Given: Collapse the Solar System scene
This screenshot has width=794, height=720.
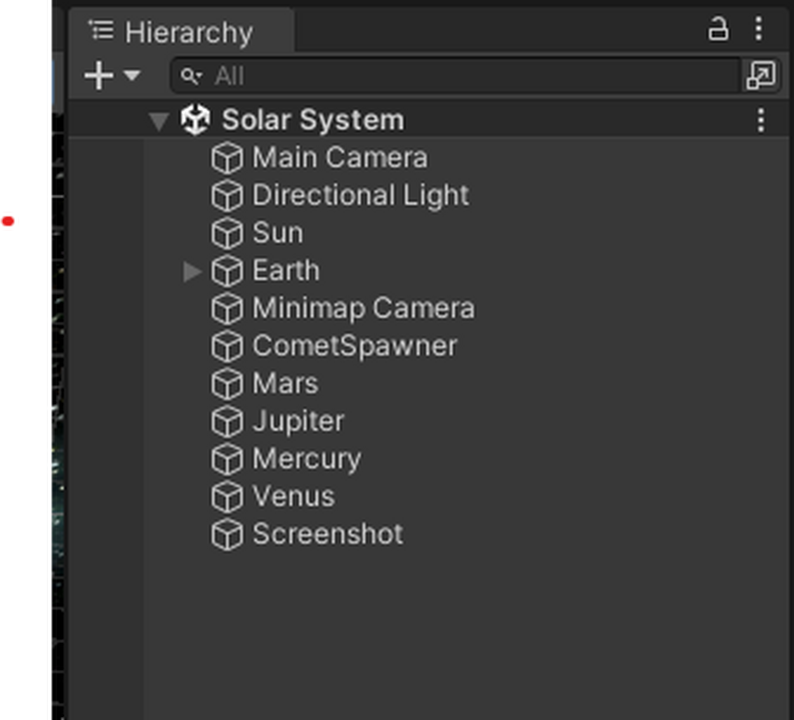Looking at the screenshot, I should click(158, 121).
